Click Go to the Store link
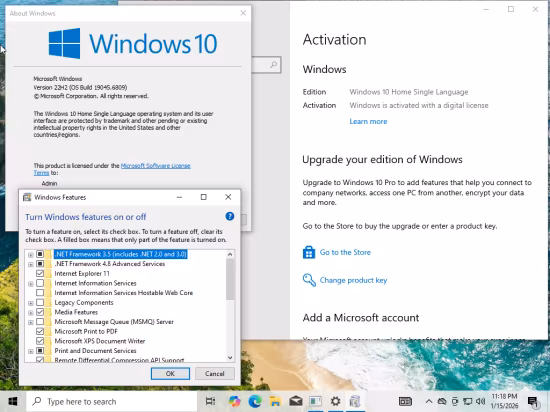Image resolution: width=550 pixels, height=412 pixels. pos(345,252)
